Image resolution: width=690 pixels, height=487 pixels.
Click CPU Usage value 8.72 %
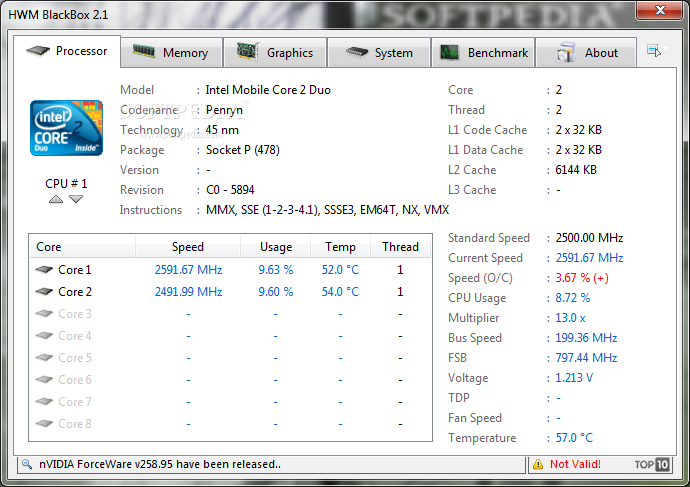[x=573, y=298]
